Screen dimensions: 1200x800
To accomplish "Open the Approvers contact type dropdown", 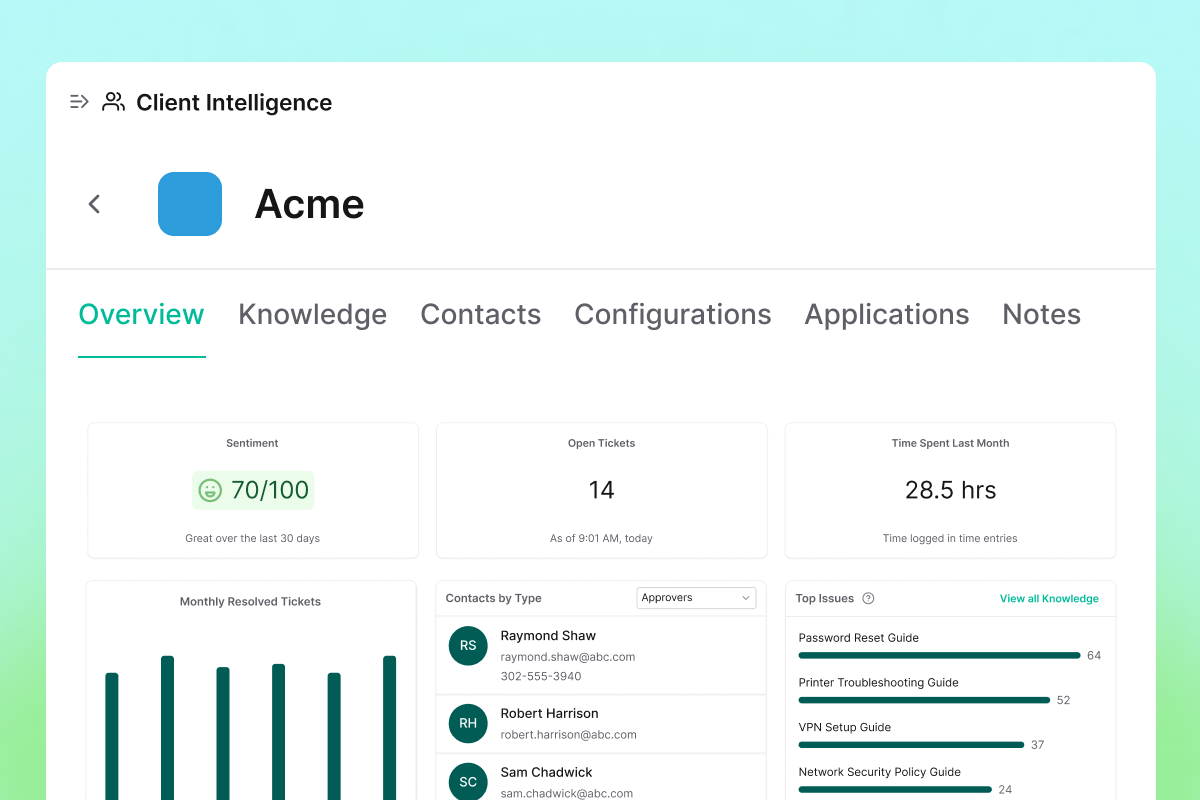I will (x=696, y=598).
